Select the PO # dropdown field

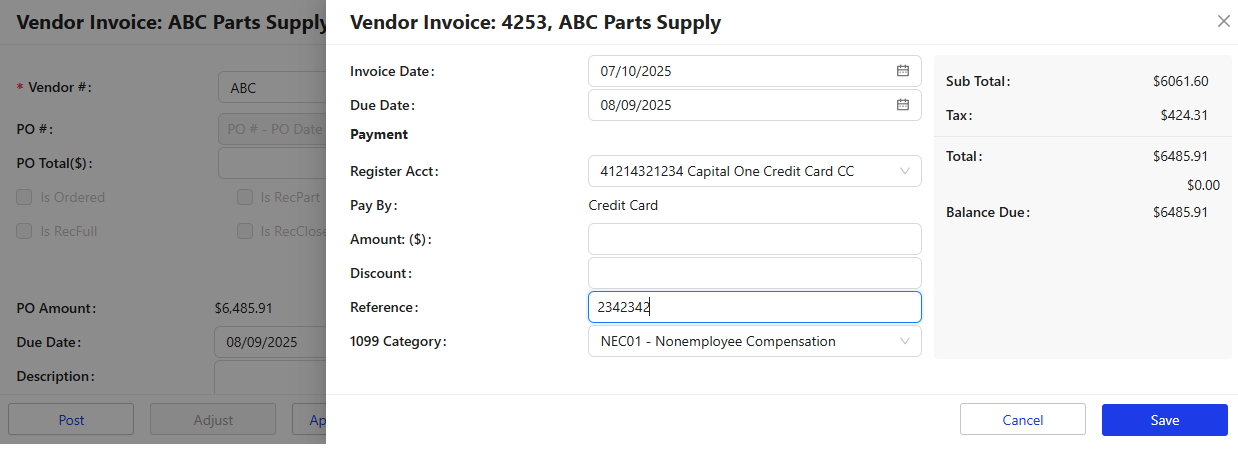coord(272,129)
